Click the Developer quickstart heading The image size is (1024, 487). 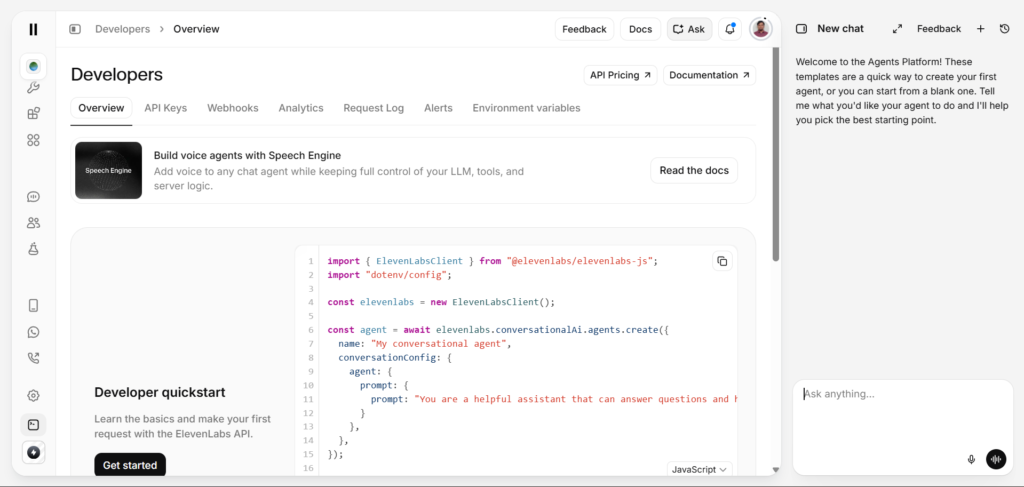coord(159,392)
